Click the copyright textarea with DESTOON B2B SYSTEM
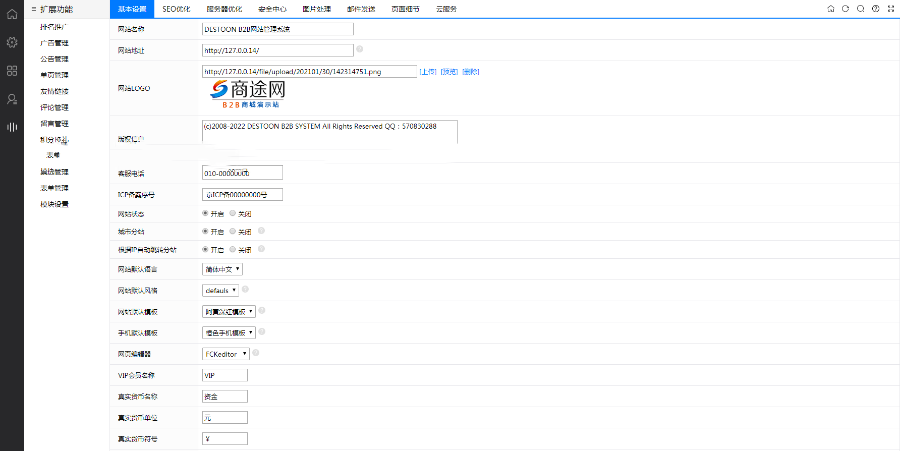The image size is (900, 451). [x=330, y=132]
